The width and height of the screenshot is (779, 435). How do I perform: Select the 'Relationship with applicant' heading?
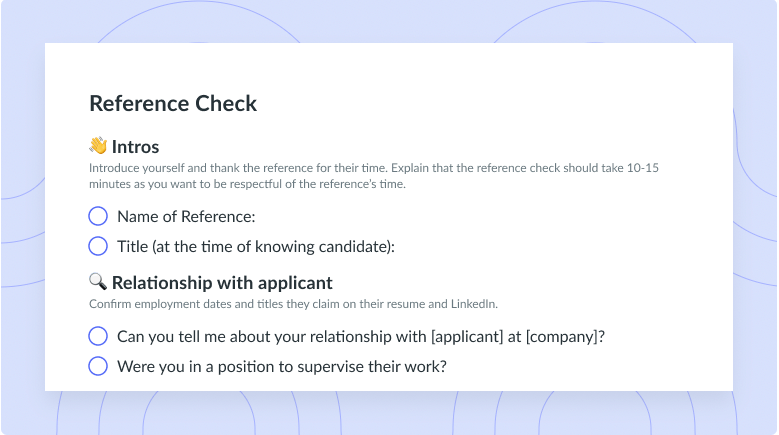click(x=222, y=283)
